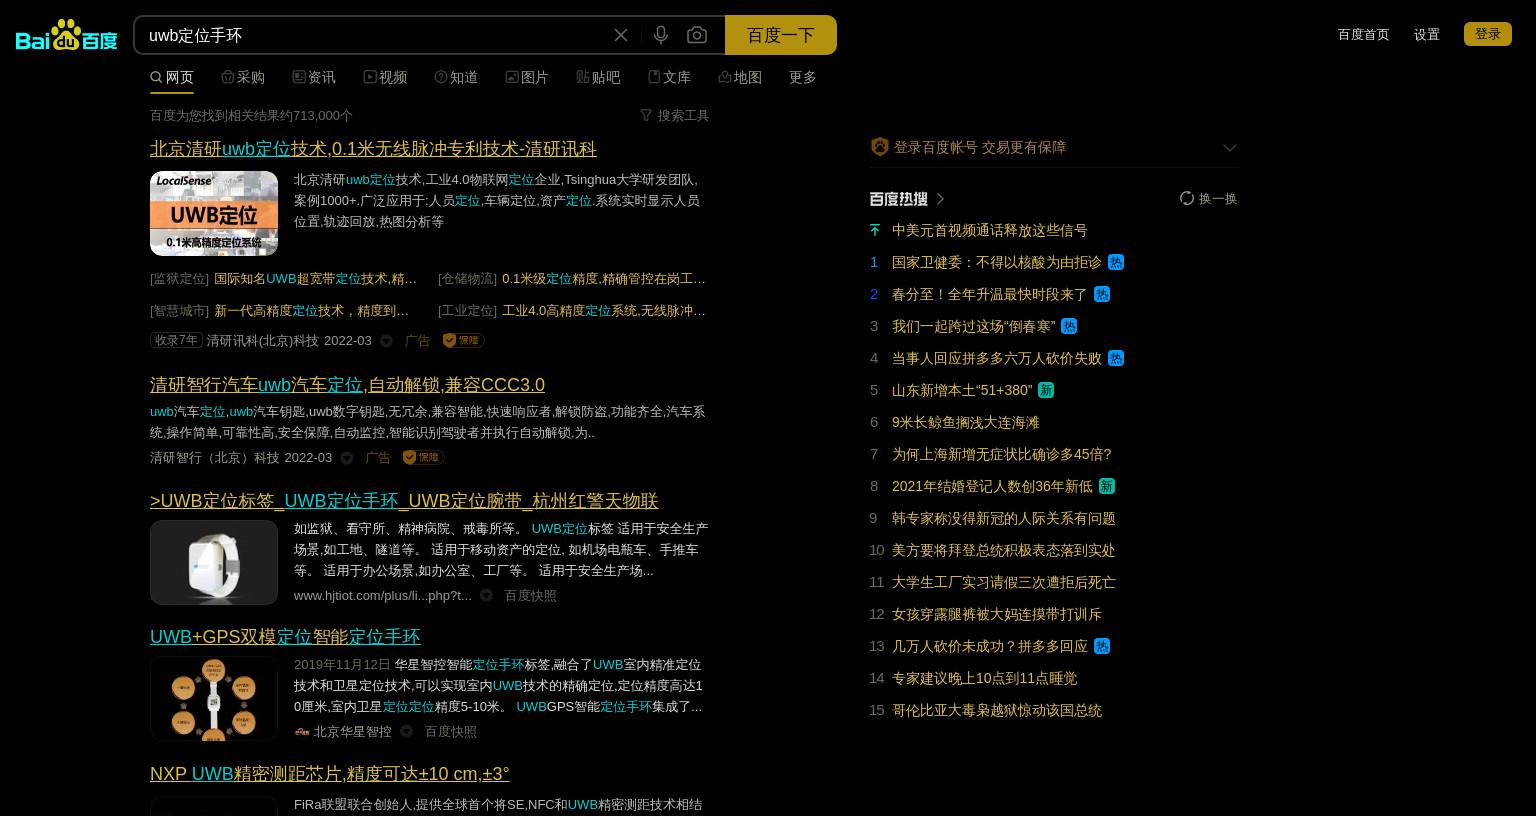Switch to the 地图 tab

(x=740, y=77)
